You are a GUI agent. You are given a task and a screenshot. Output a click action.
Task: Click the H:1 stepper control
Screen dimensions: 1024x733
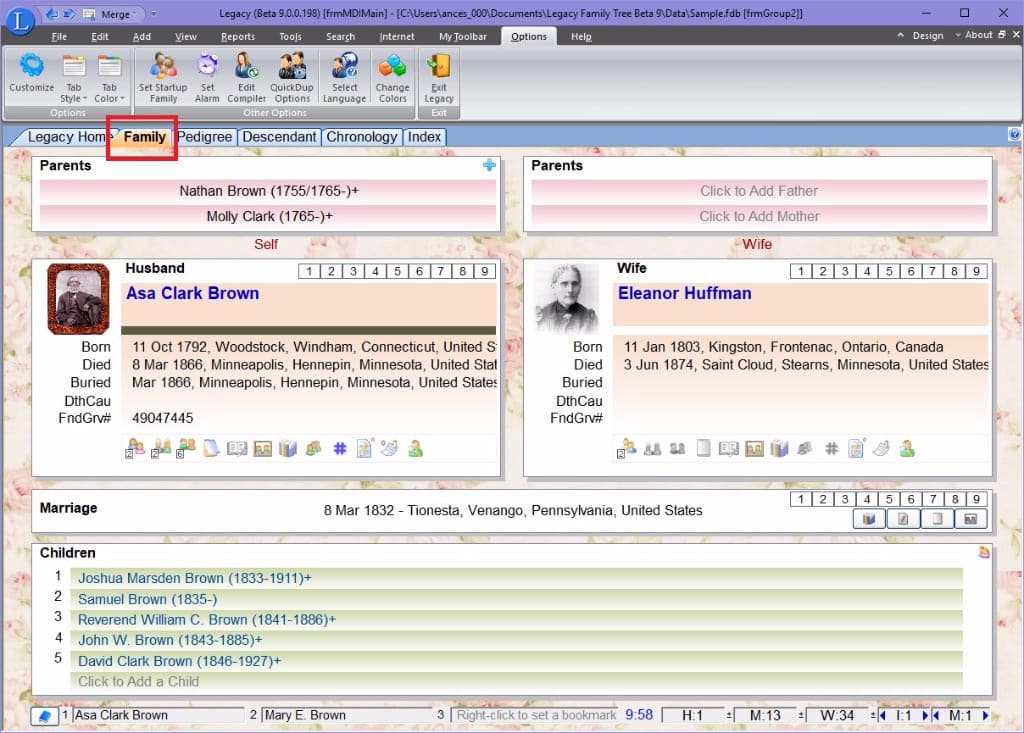coord(729,716)
